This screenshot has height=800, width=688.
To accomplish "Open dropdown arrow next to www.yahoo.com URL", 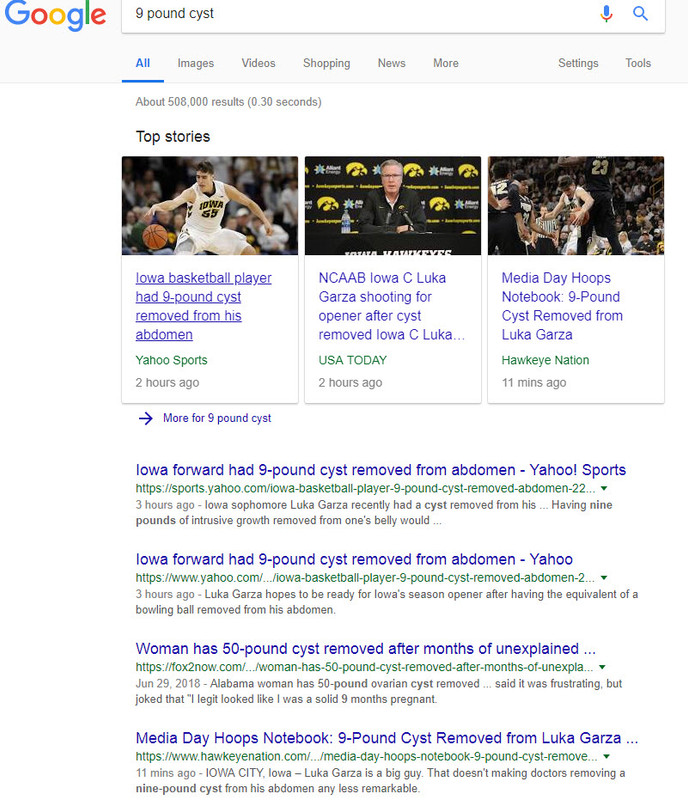I will 604,578.
